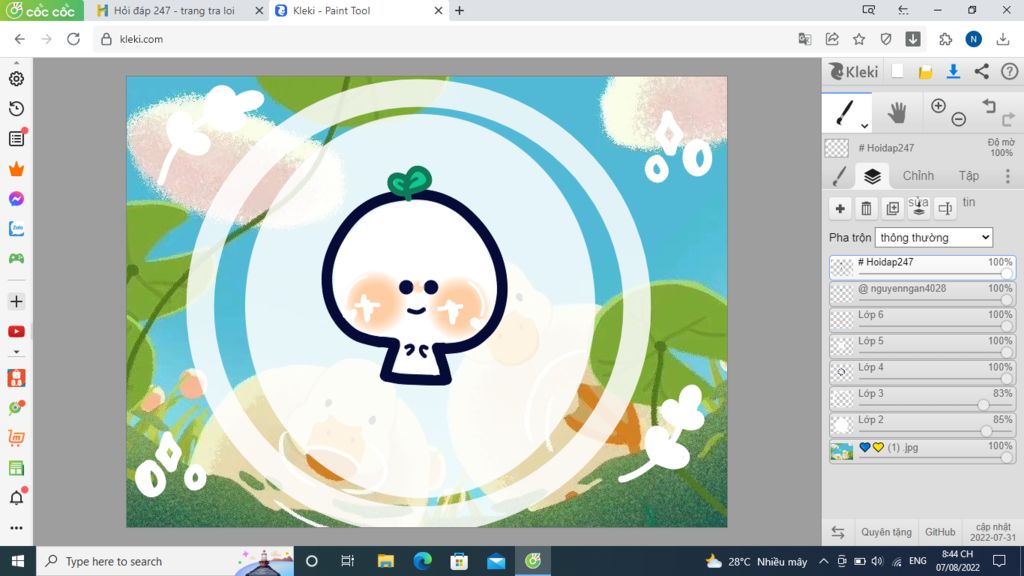Screen dimensions: 1024x576
Task: Create a new blank image
Action: pyautogui.click(x=897, y=71)
